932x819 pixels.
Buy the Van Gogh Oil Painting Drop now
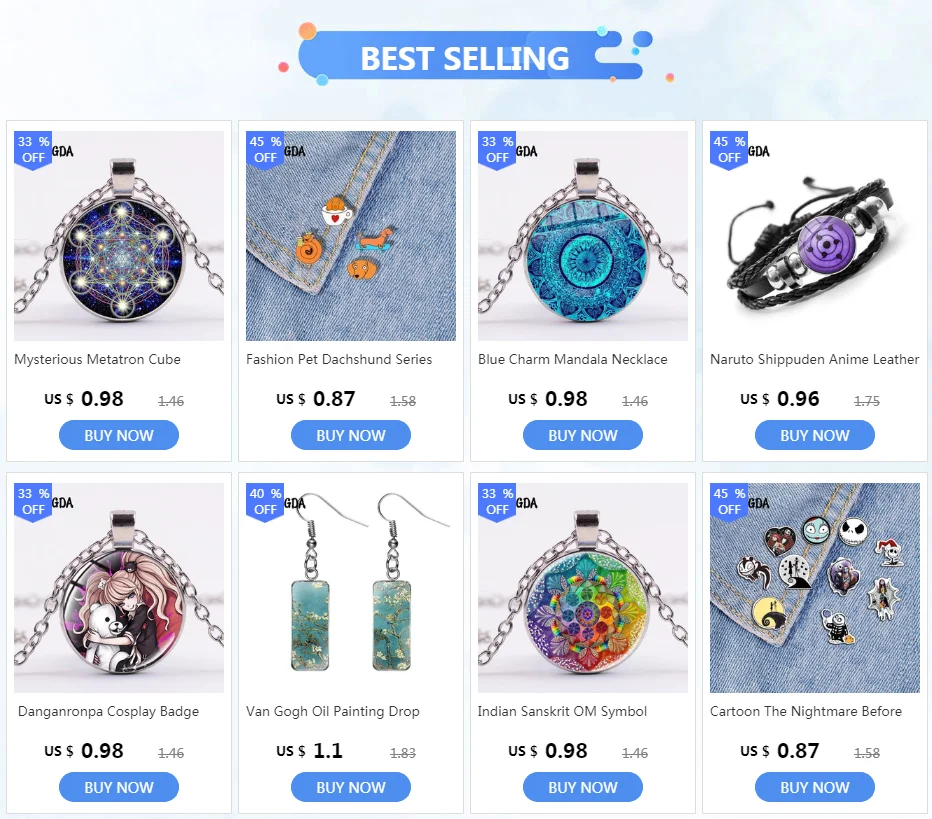[x=351, y=787]
